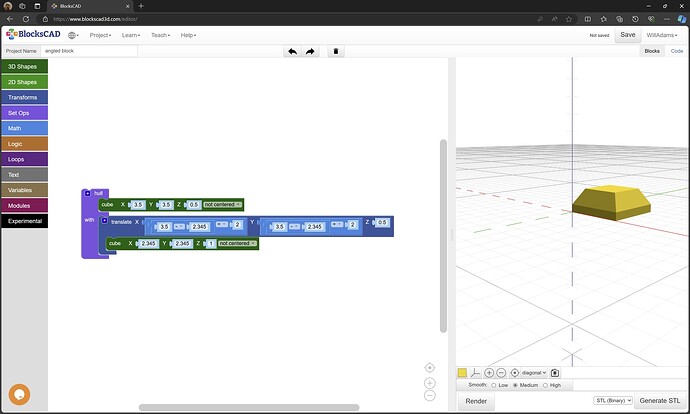The image size is (690, 414).
Task: Click the undo arrow button
Action: click(x=292, y=51)
